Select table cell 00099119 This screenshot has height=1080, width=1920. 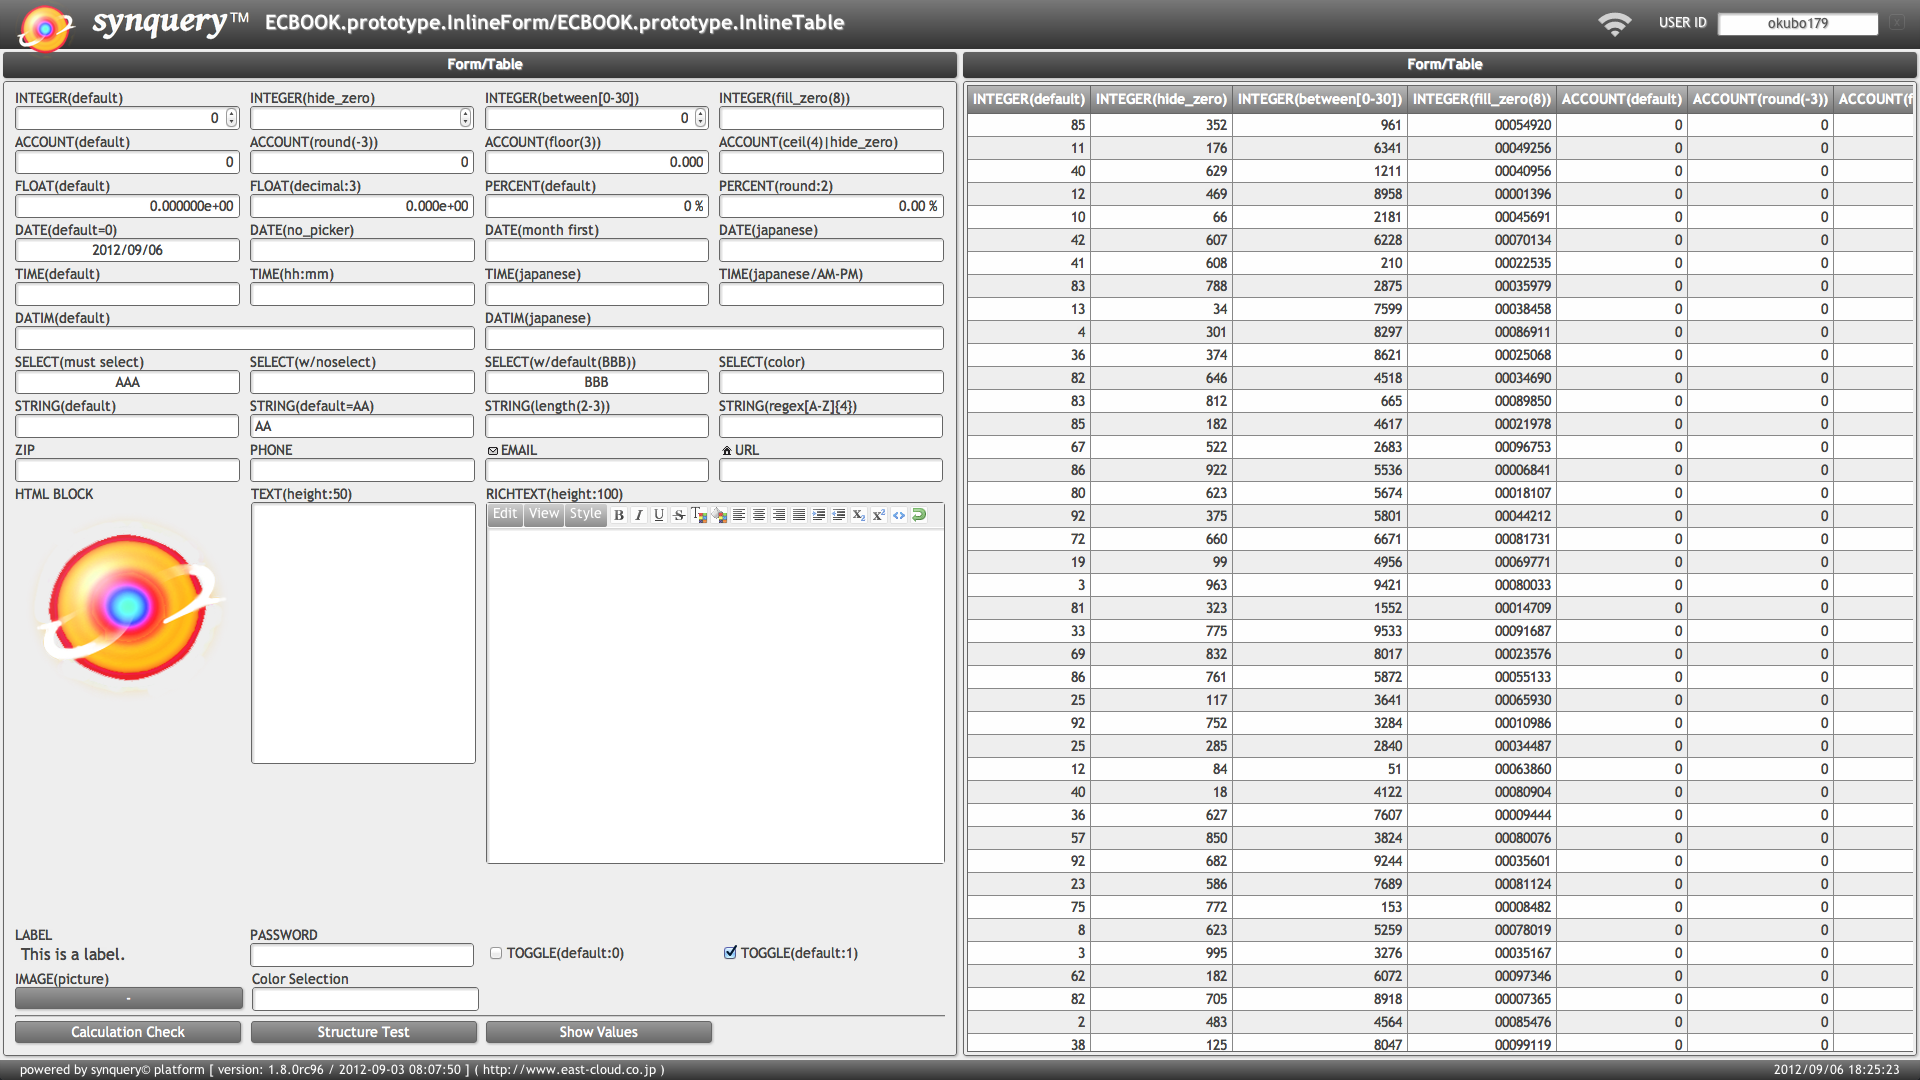click(x=1482, y=1045)
